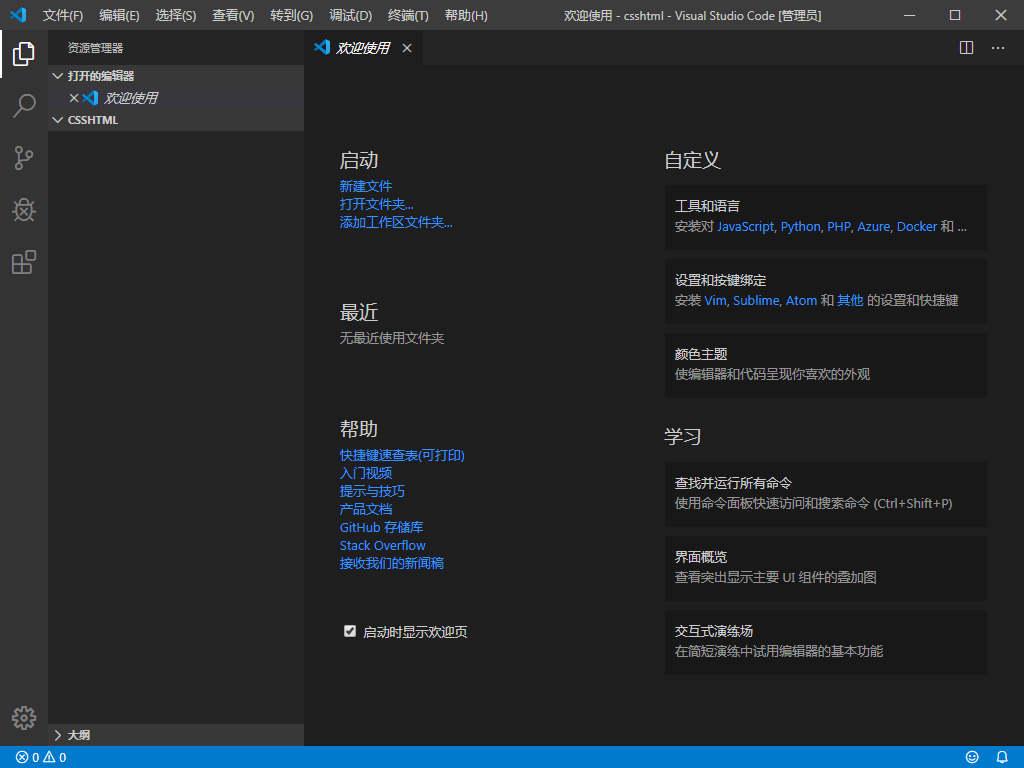Click the 无最近使用文件夹 text
Viewport: 1024px width, 768px height.
392,338
